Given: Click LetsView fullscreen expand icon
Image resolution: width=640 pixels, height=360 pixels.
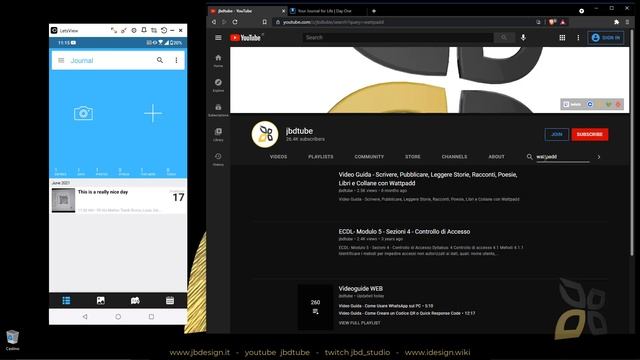Looking at the screenshot, I should (x=113, y=30).
